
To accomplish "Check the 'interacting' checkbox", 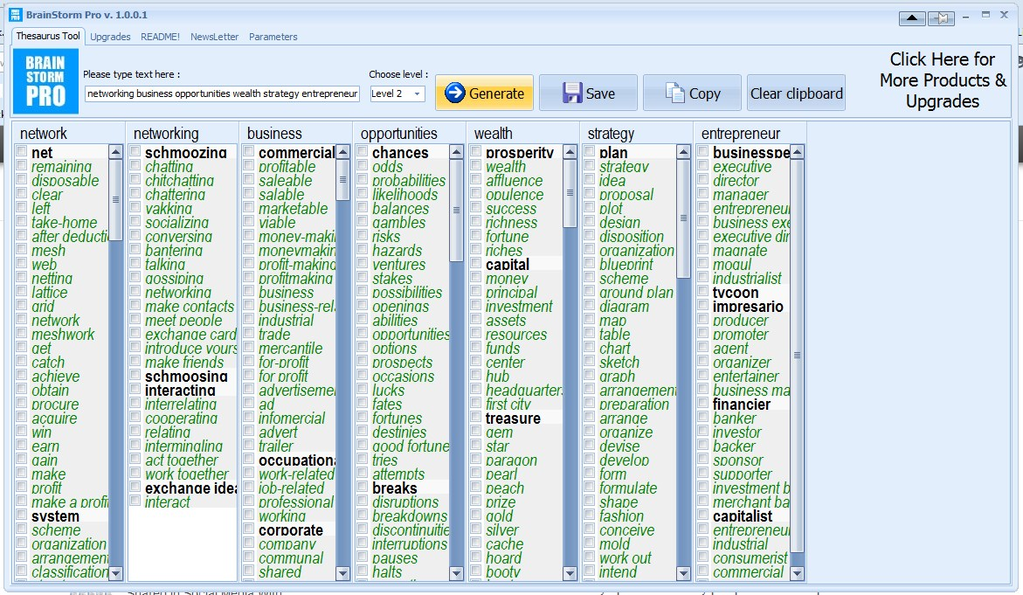I will [135, 389].
